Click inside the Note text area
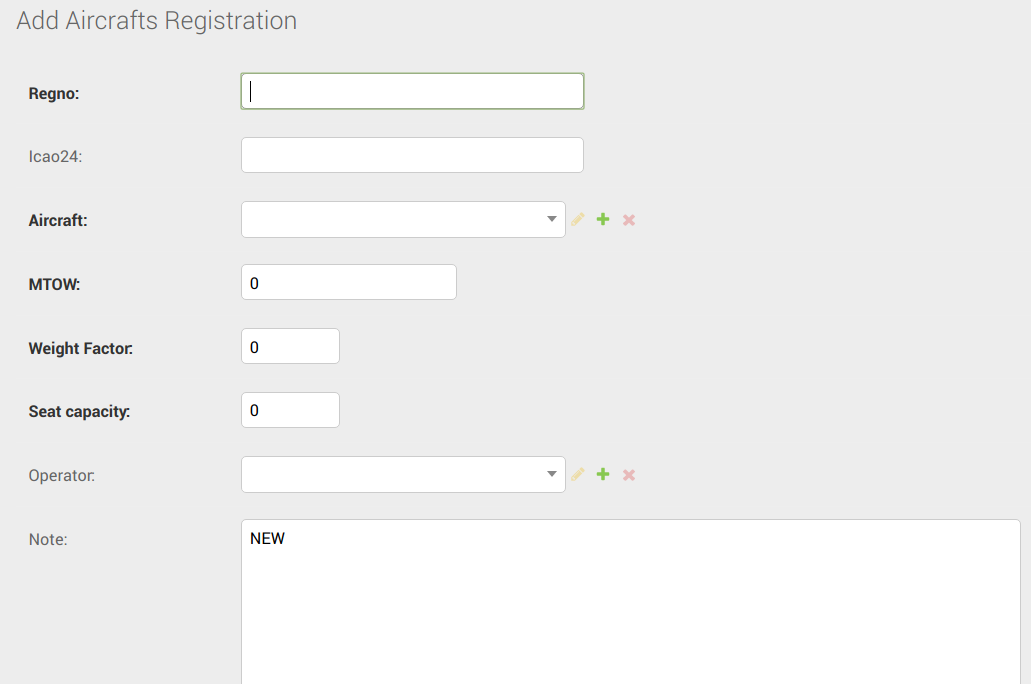 click(x=630, y=600)
